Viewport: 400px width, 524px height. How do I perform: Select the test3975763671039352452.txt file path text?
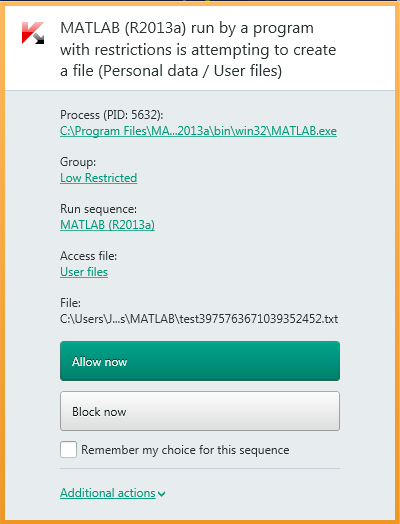pos(199,319)
